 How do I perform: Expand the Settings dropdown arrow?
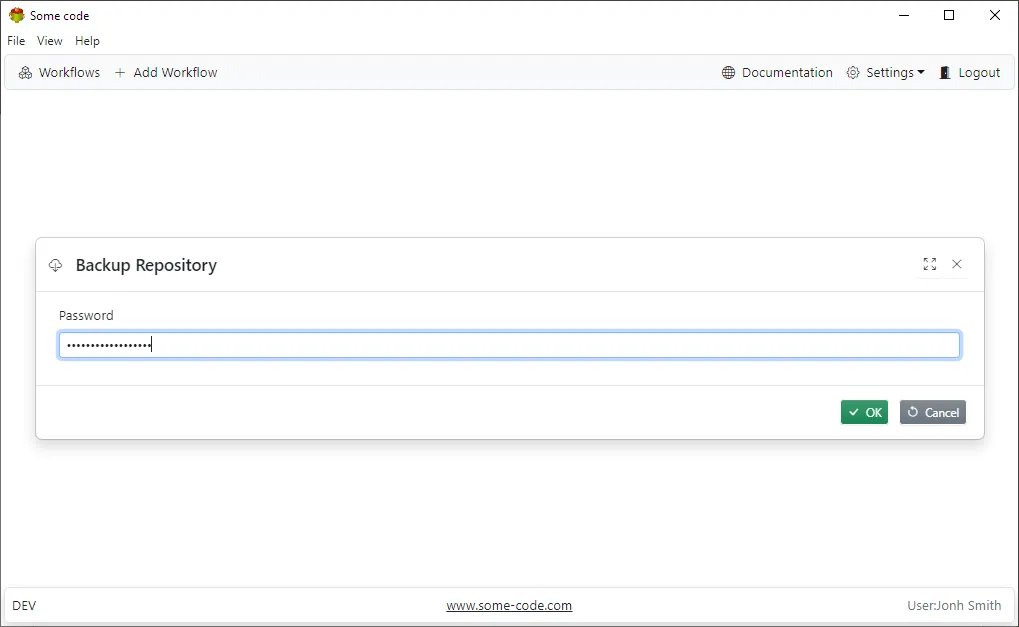[x=921, y=73]
